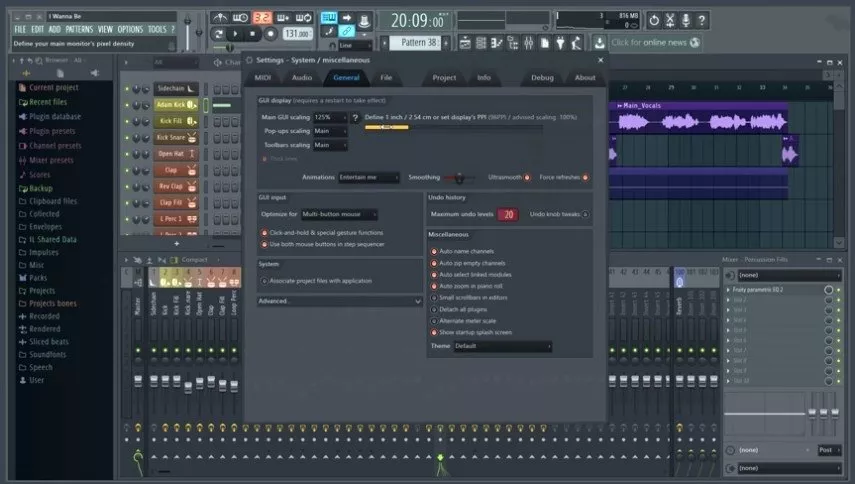855x484 pixels.
Task: Add a channel with the plus button
Action: coord(177,244)
